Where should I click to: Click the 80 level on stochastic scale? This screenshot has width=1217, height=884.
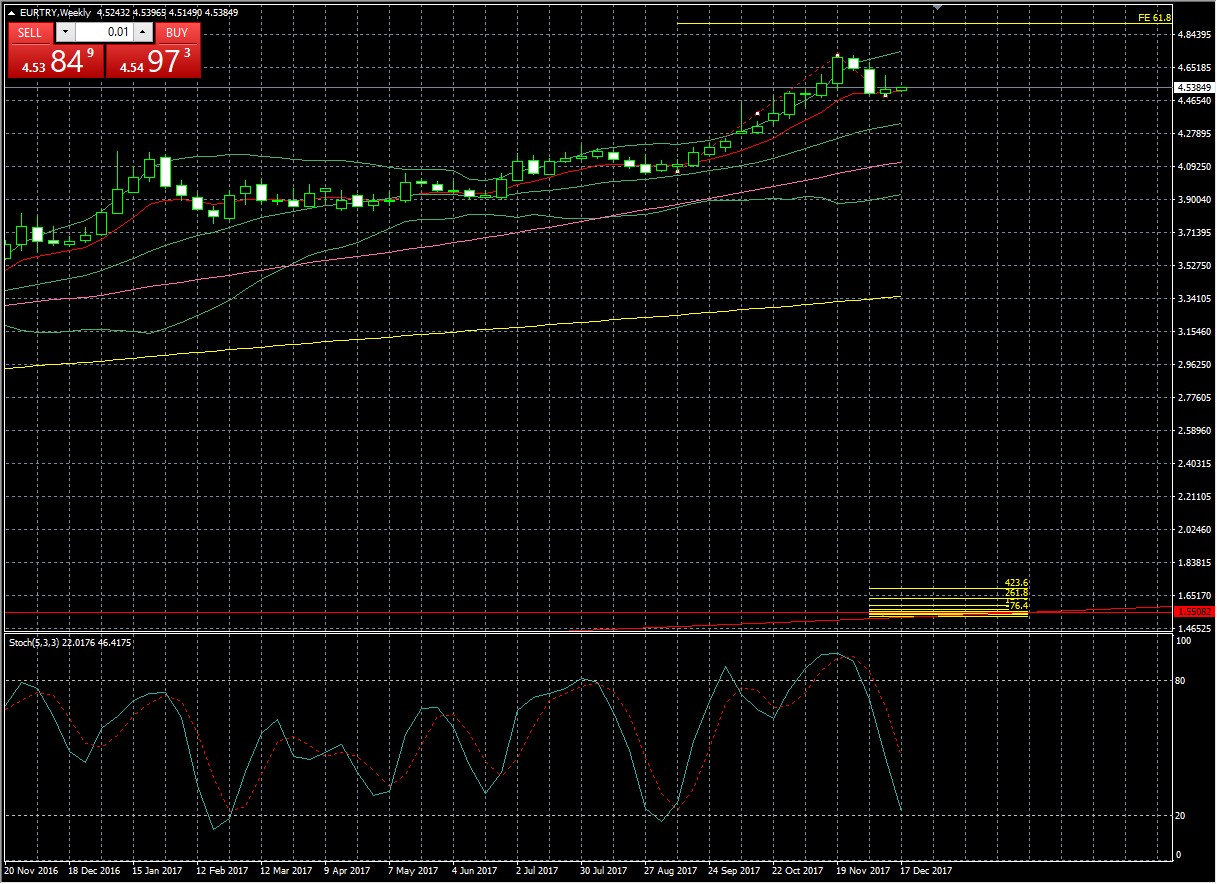[1181, 681]
